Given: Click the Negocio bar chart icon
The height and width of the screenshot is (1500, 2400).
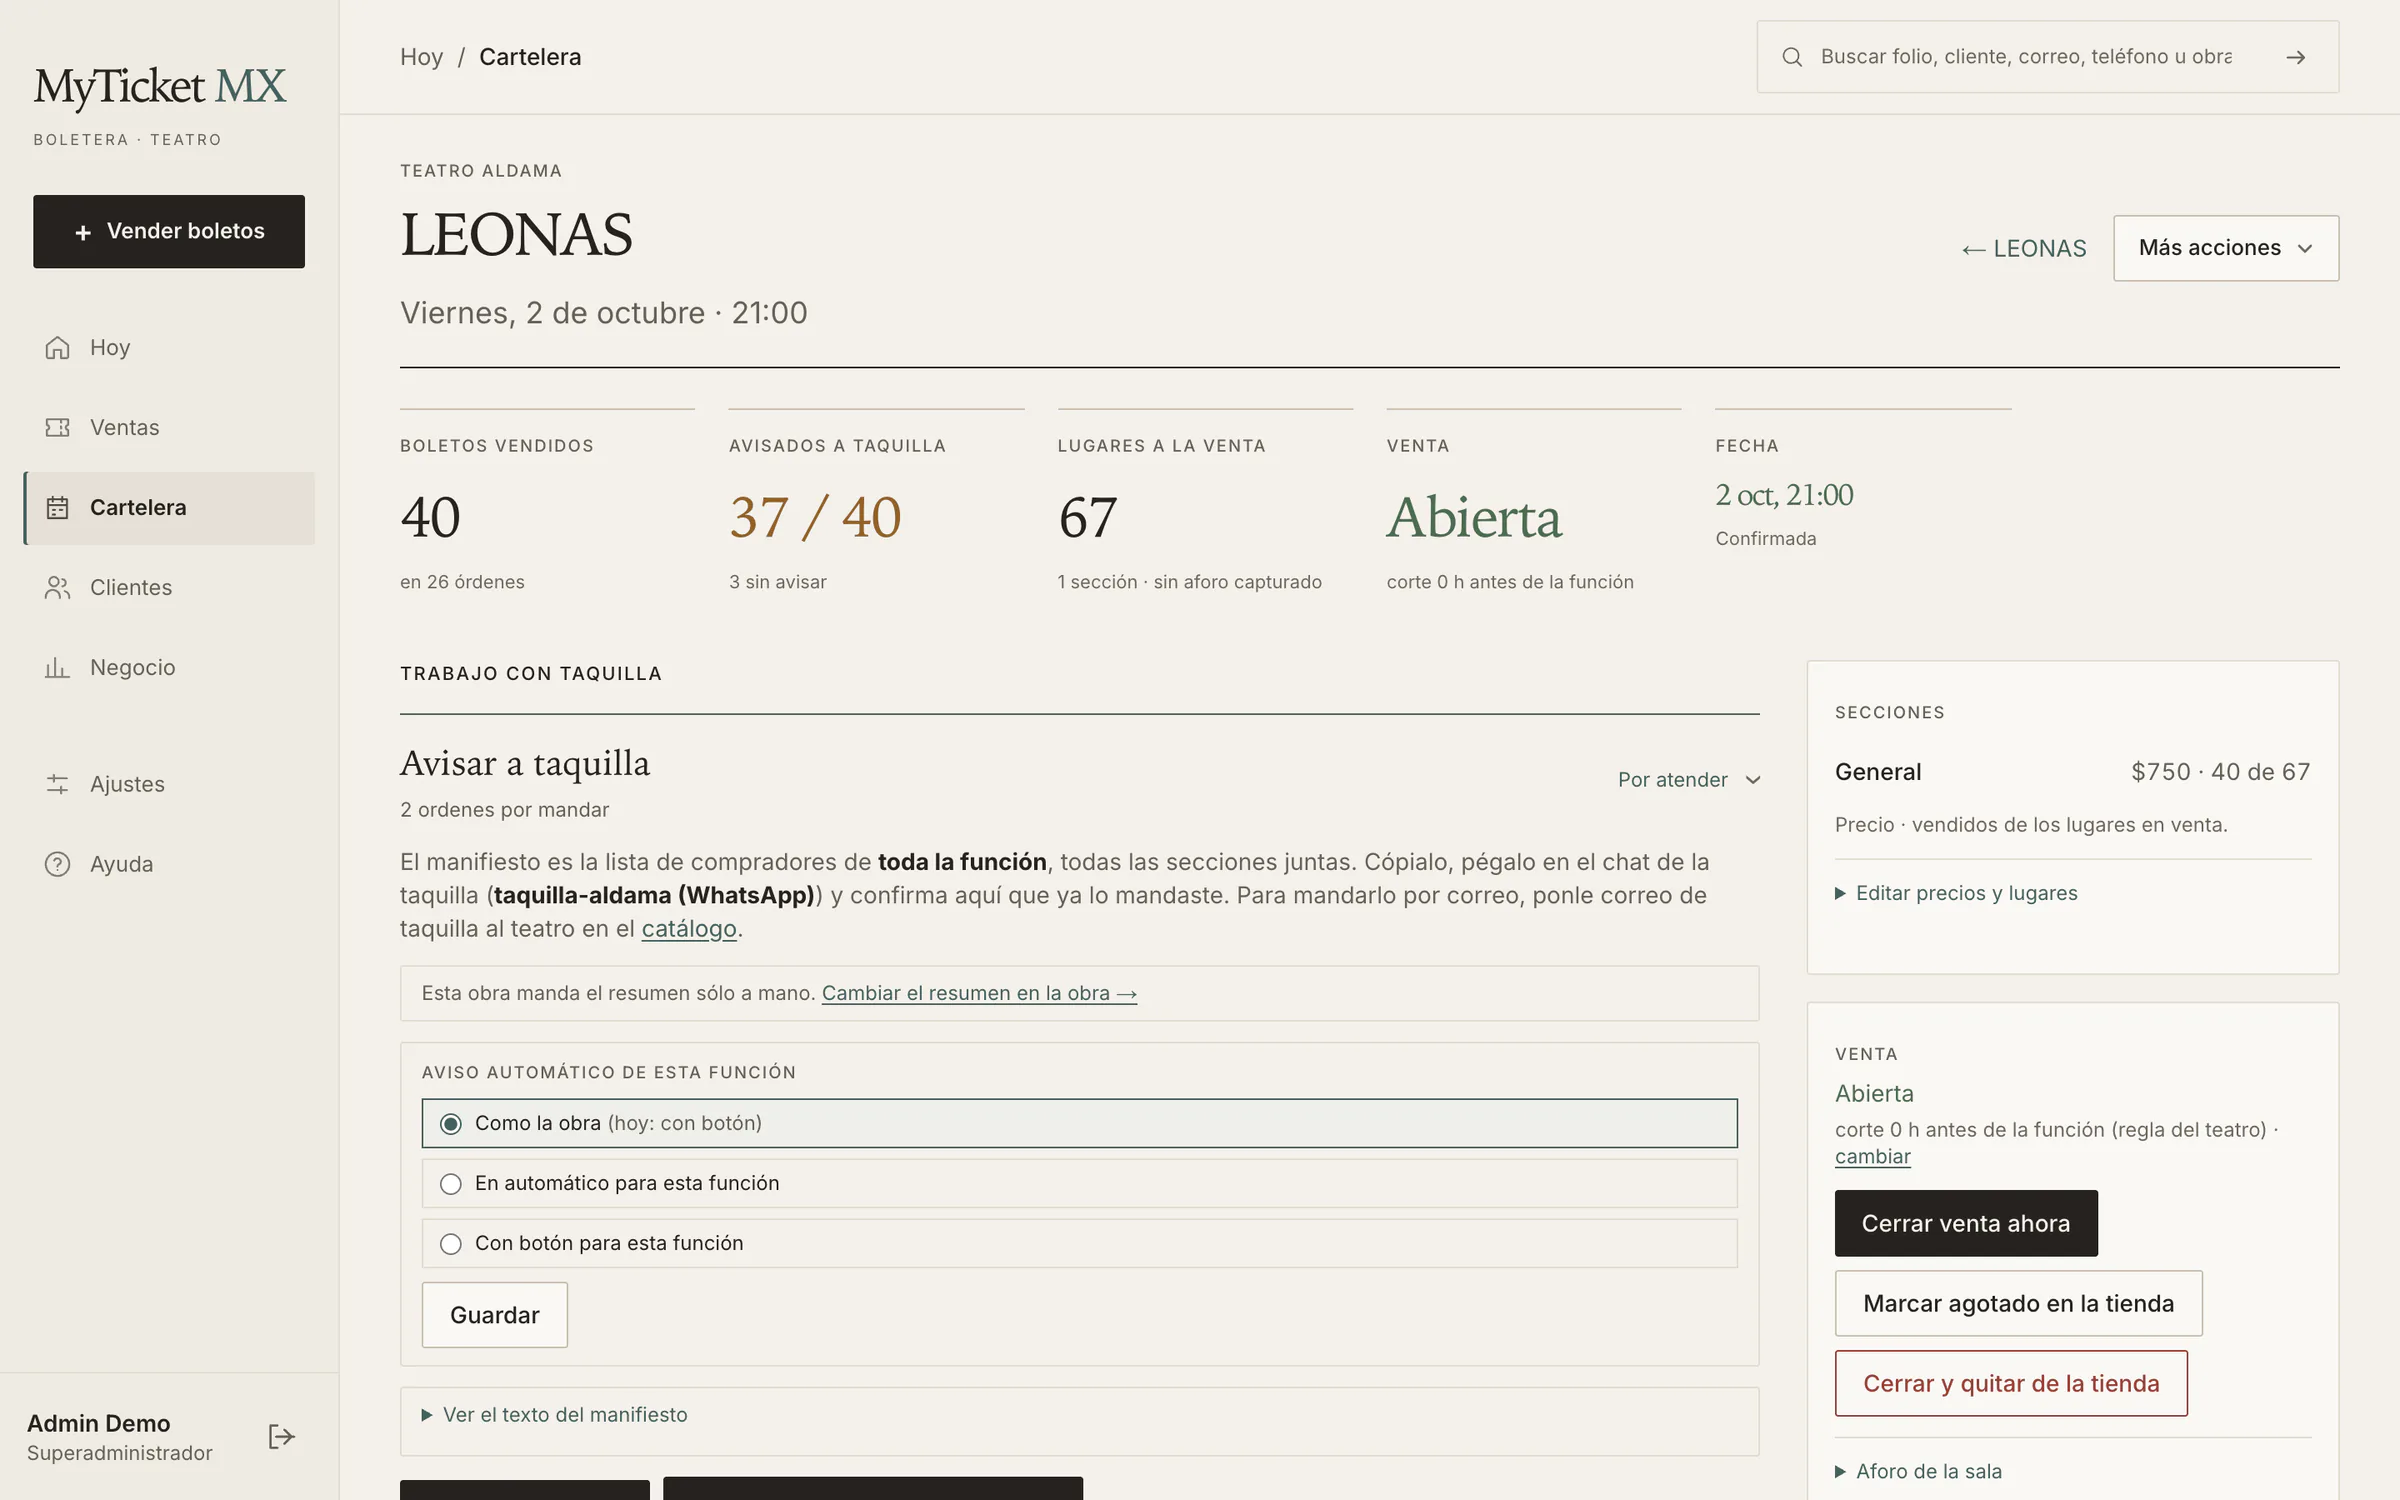Looking at the screenshot, I should pyautogui.click(x=57, y=667).
